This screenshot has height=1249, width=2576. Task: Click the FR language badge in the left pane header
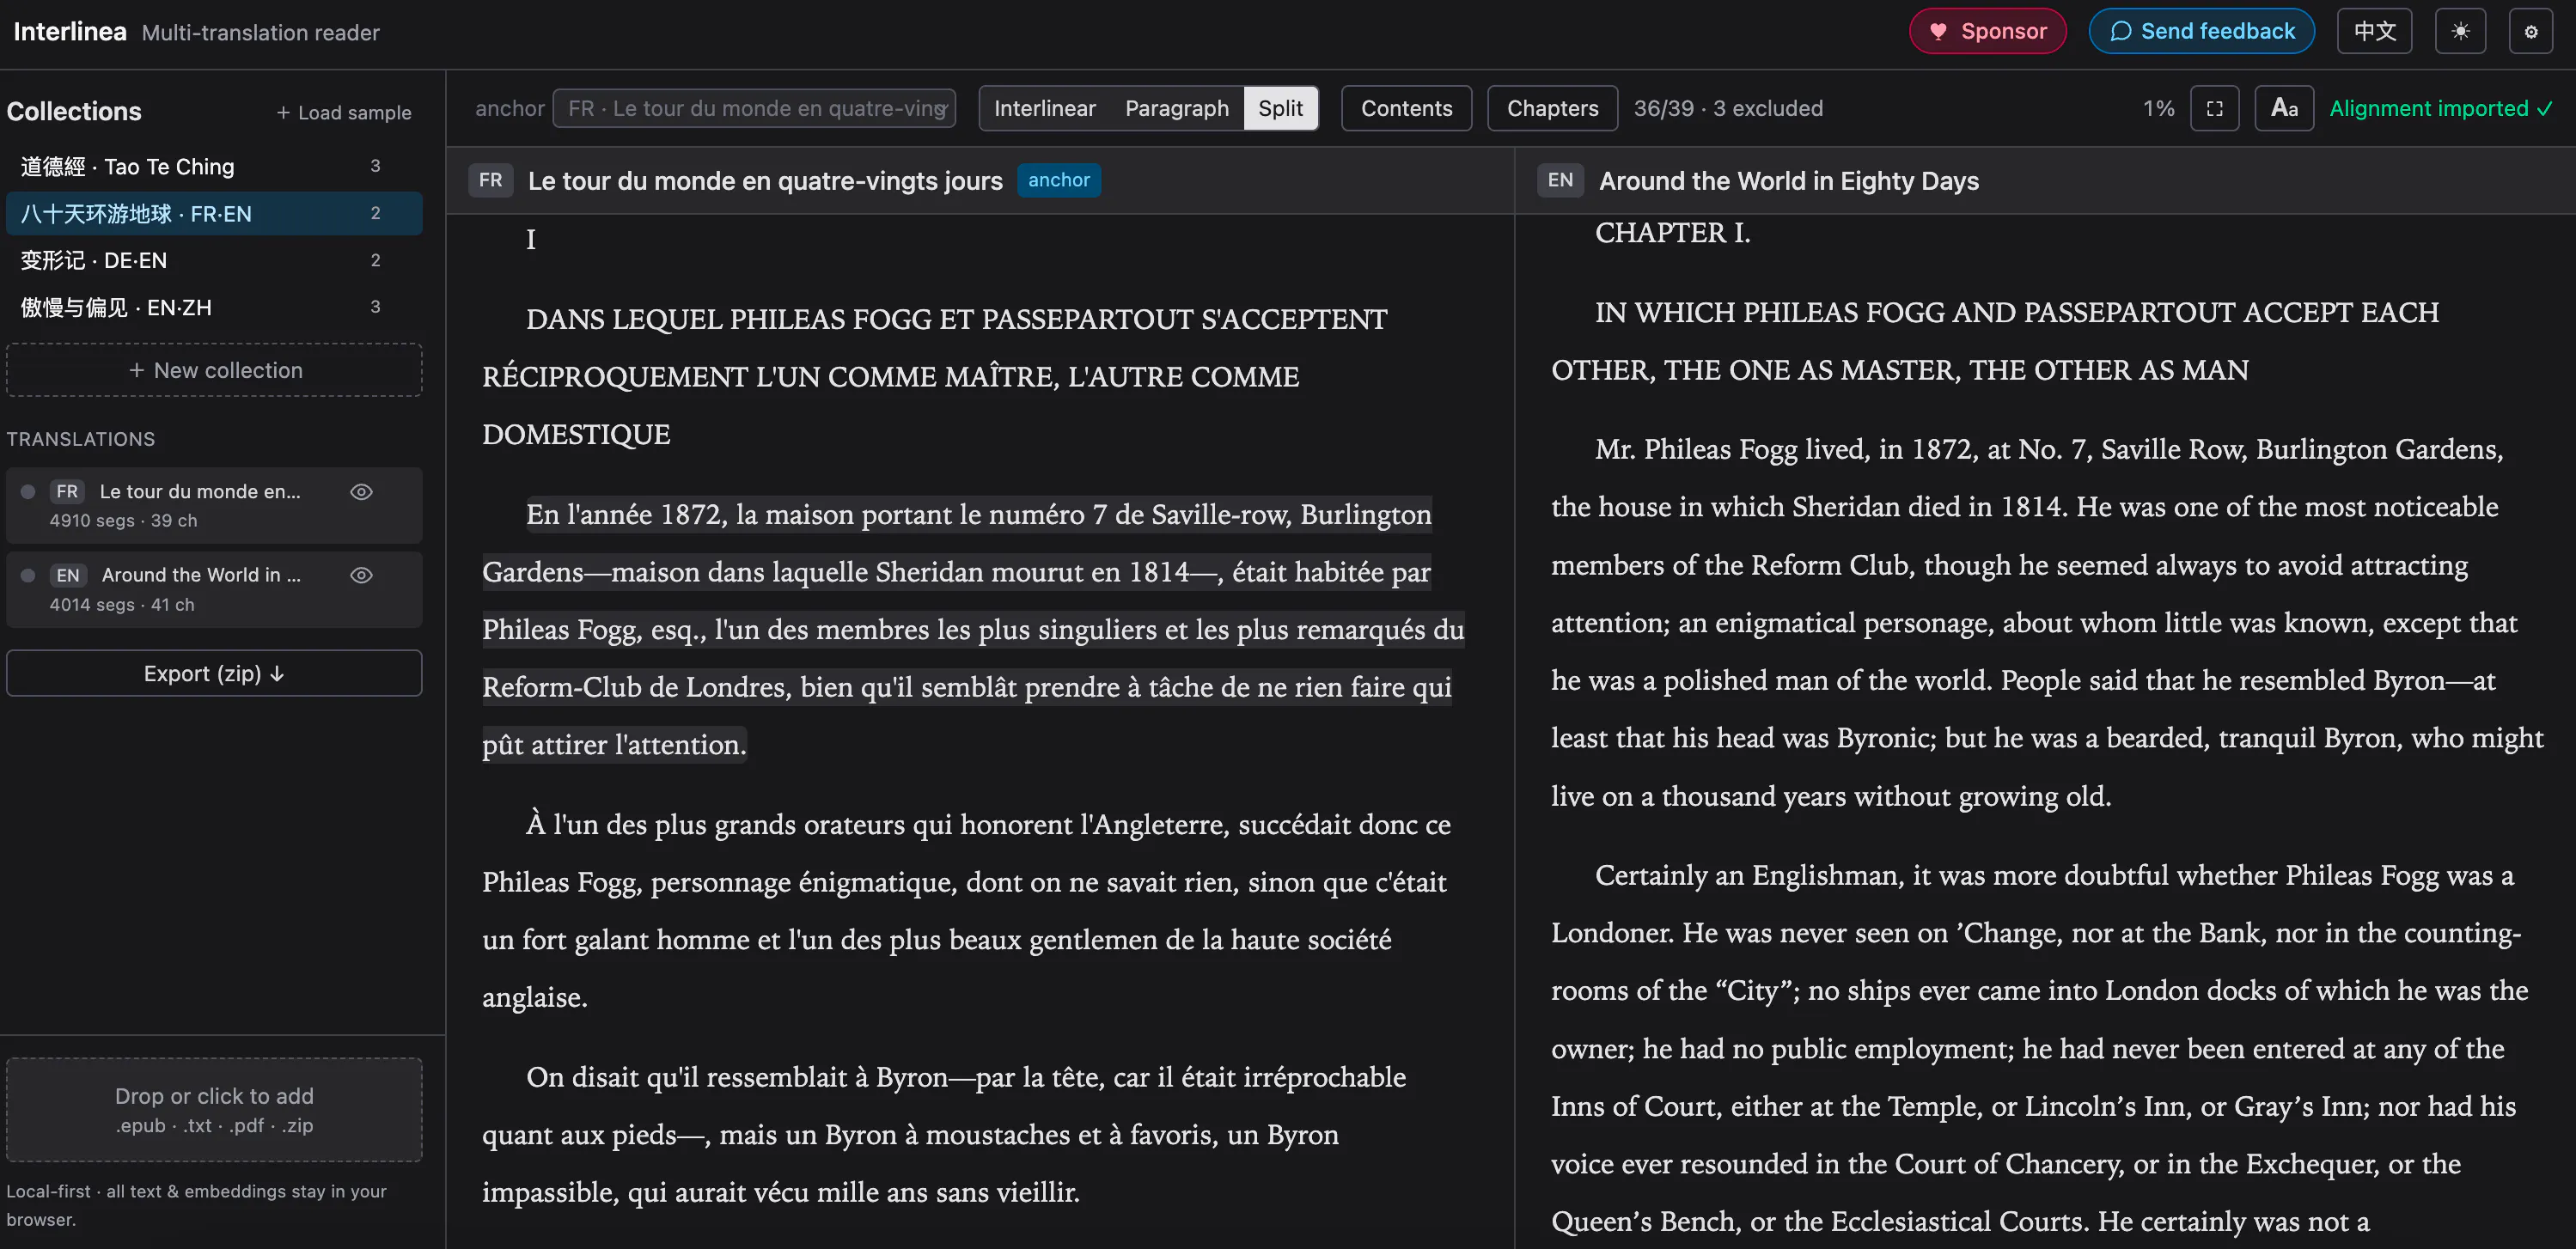490,180
